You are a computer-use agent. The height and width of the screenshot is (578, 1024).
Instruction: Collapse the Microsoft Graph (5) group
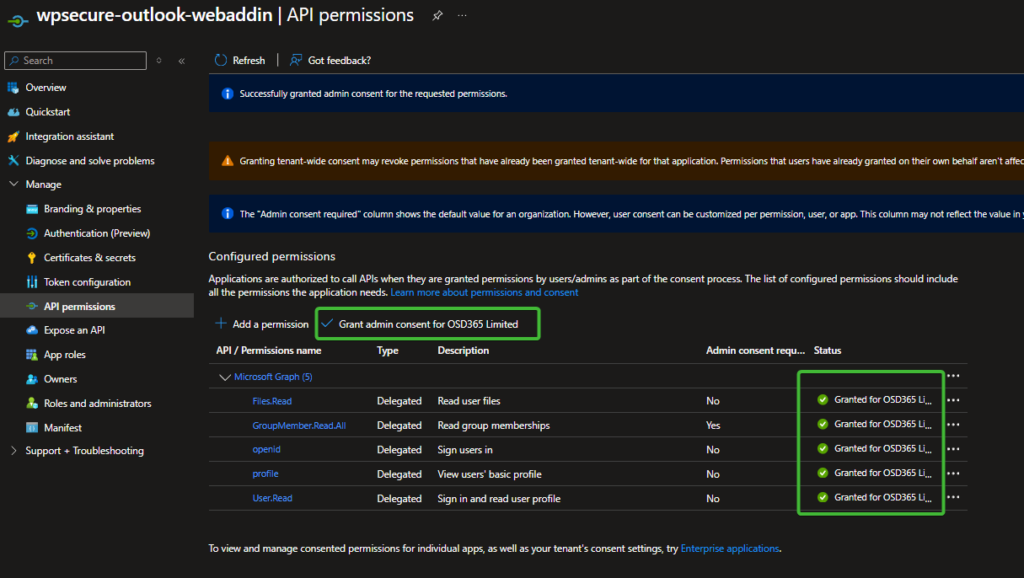224,377
